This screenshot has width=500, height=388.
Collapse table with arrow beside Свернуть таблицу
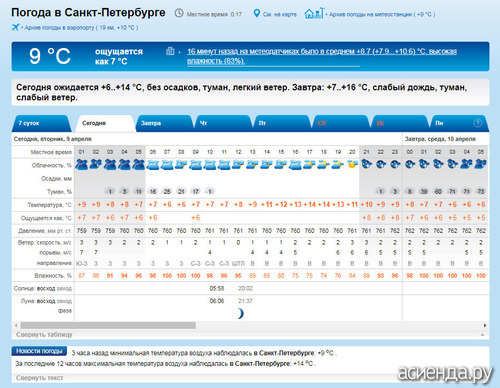point(483,335)
